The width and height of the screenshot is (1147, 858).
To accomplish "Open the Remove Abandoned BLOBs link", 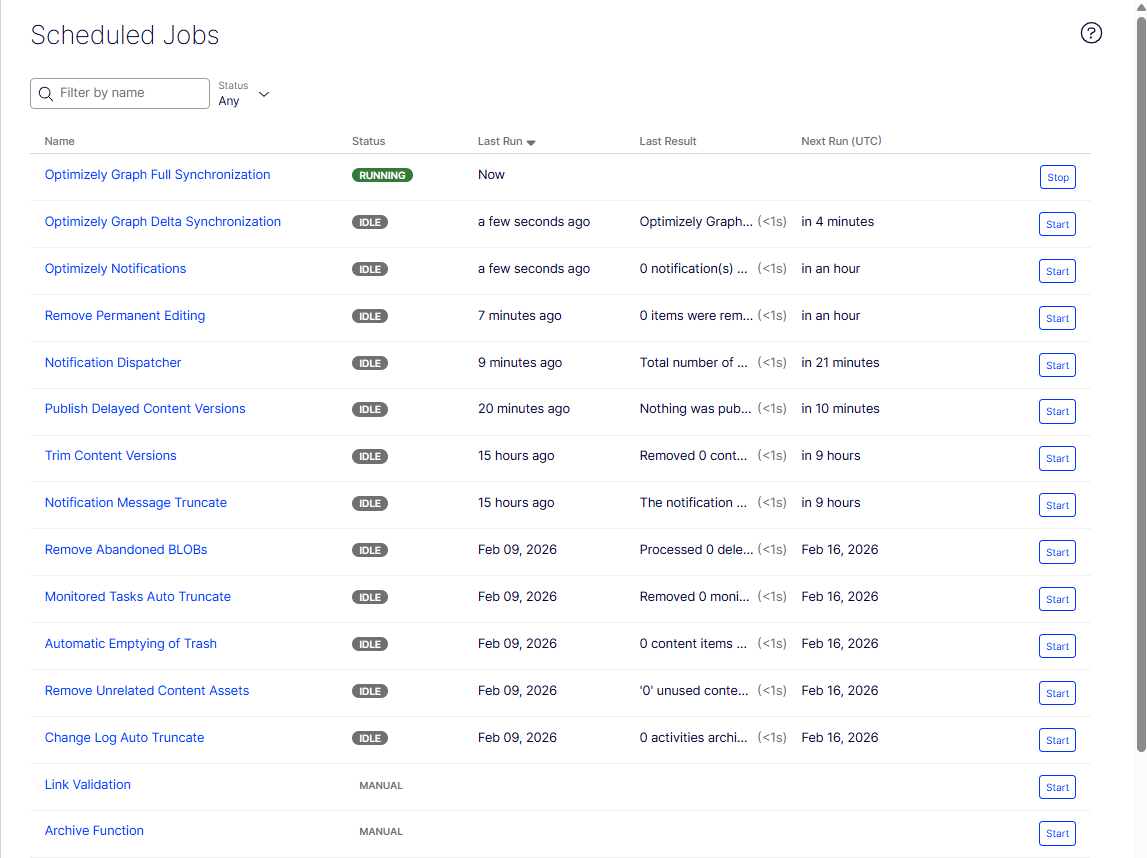I will (x=126, y=549).
